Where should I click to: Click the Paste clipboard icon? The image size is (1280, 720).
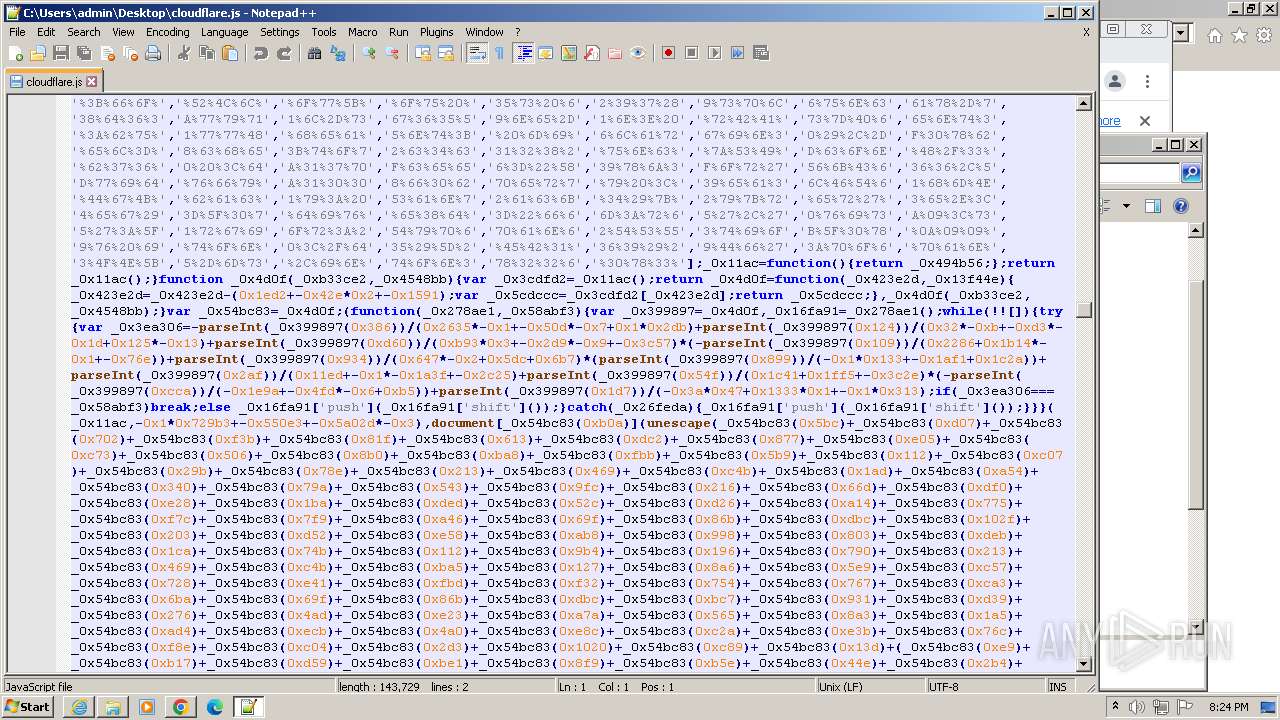(x=230, y=53)
